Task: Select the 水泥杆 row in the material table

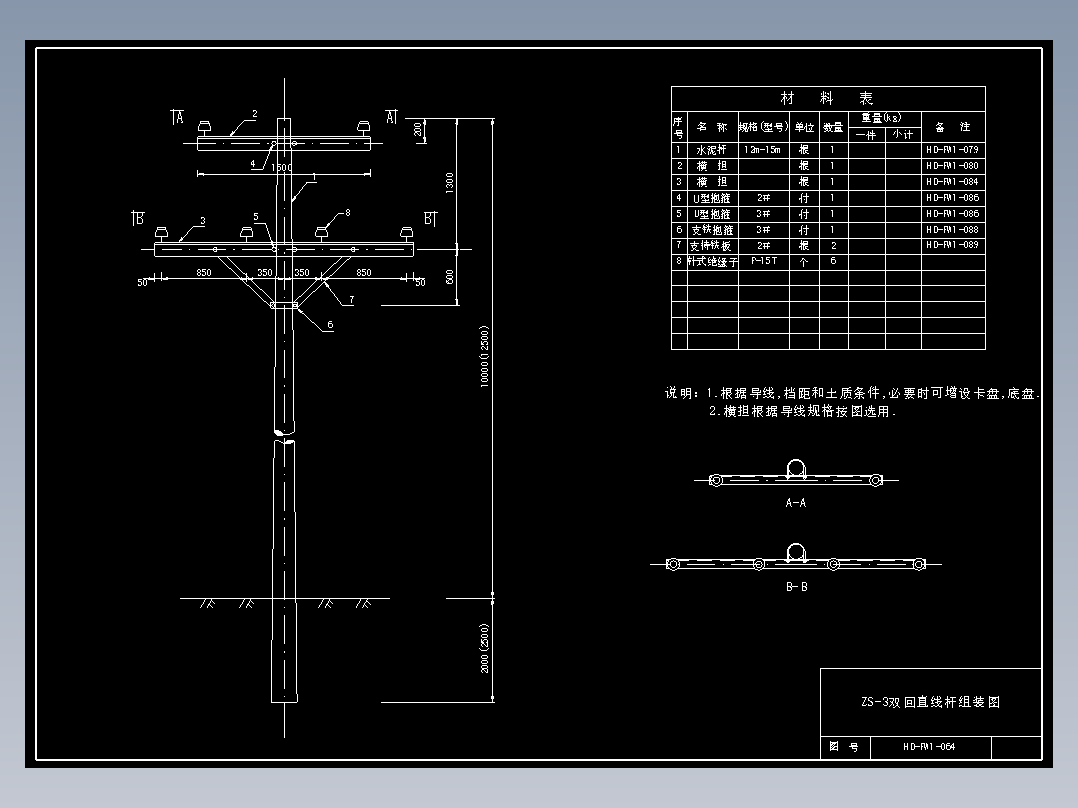Action: [x=711, y=150]
